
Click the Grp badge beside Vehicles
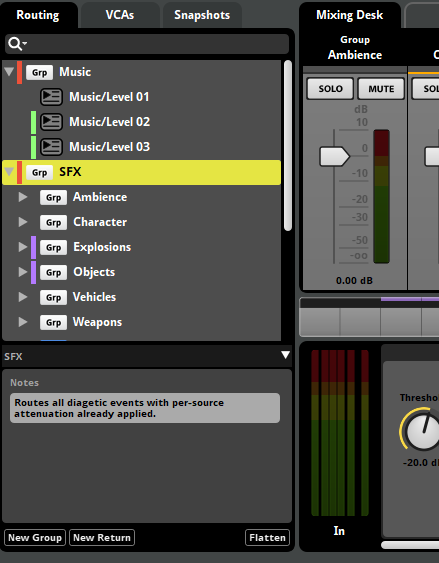[53, 297]
